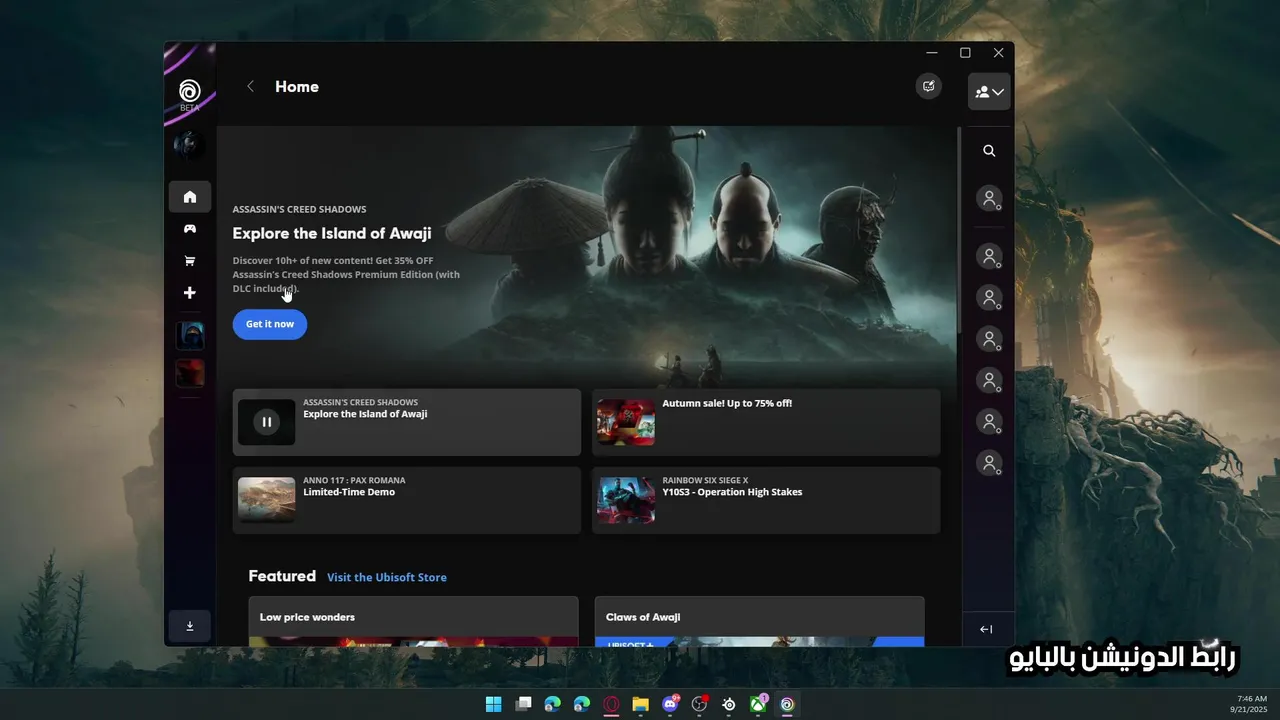Open the Windows Start menu

tap(493, 704)
